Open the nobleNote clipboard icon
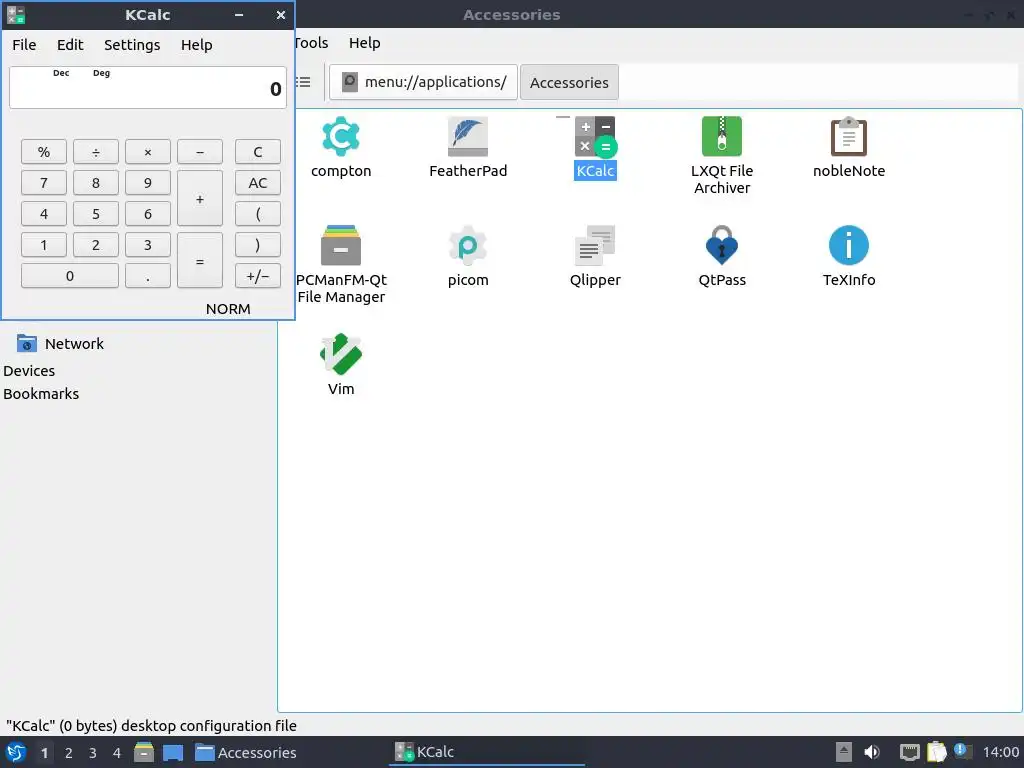1024x768 pixels. [x=848, y=136]
